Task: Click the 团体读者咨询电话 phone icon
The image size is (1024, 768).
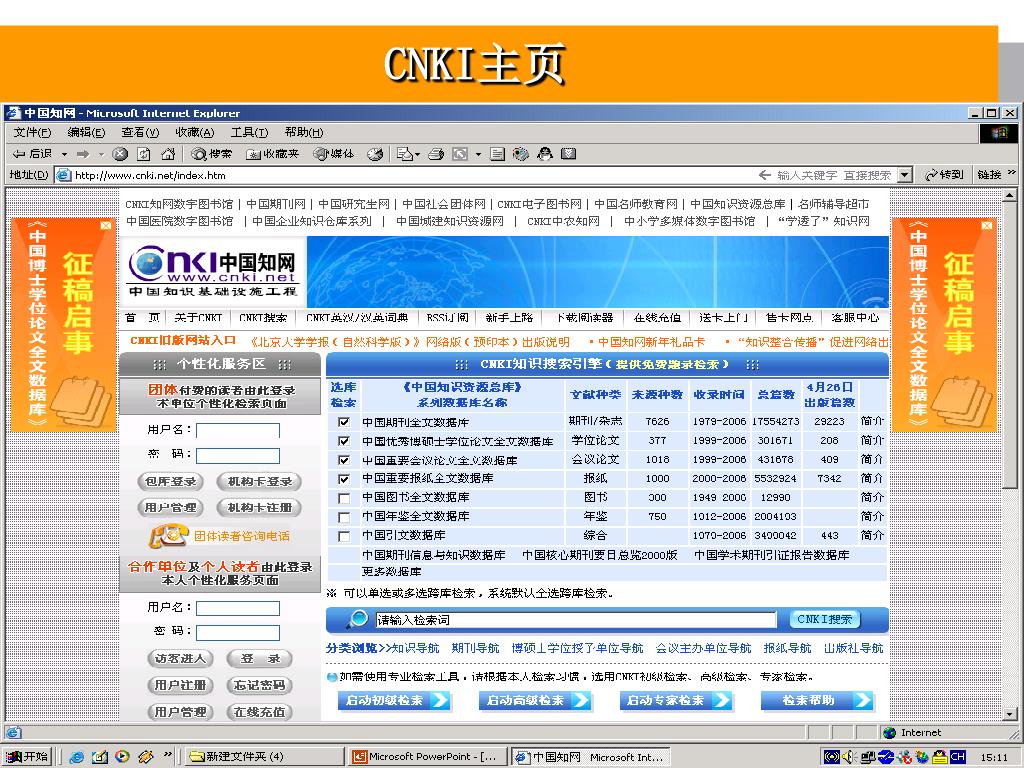Action: [168, 536]
